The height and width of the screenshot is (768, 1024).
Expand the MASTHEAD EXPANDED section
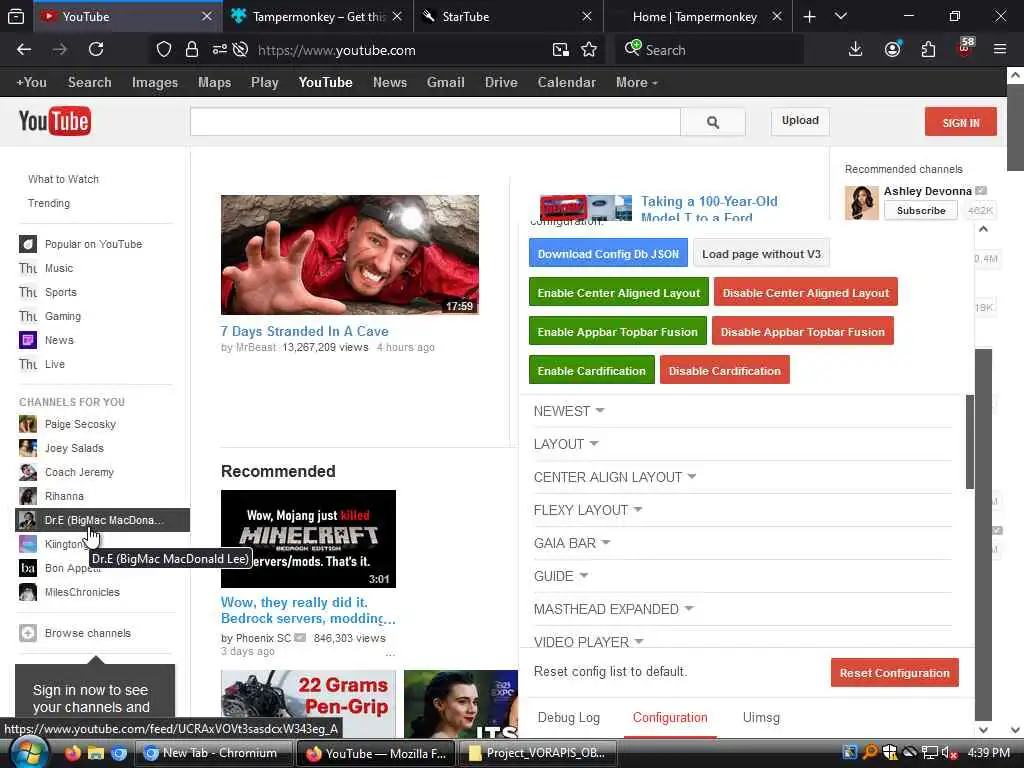(613, 609)
